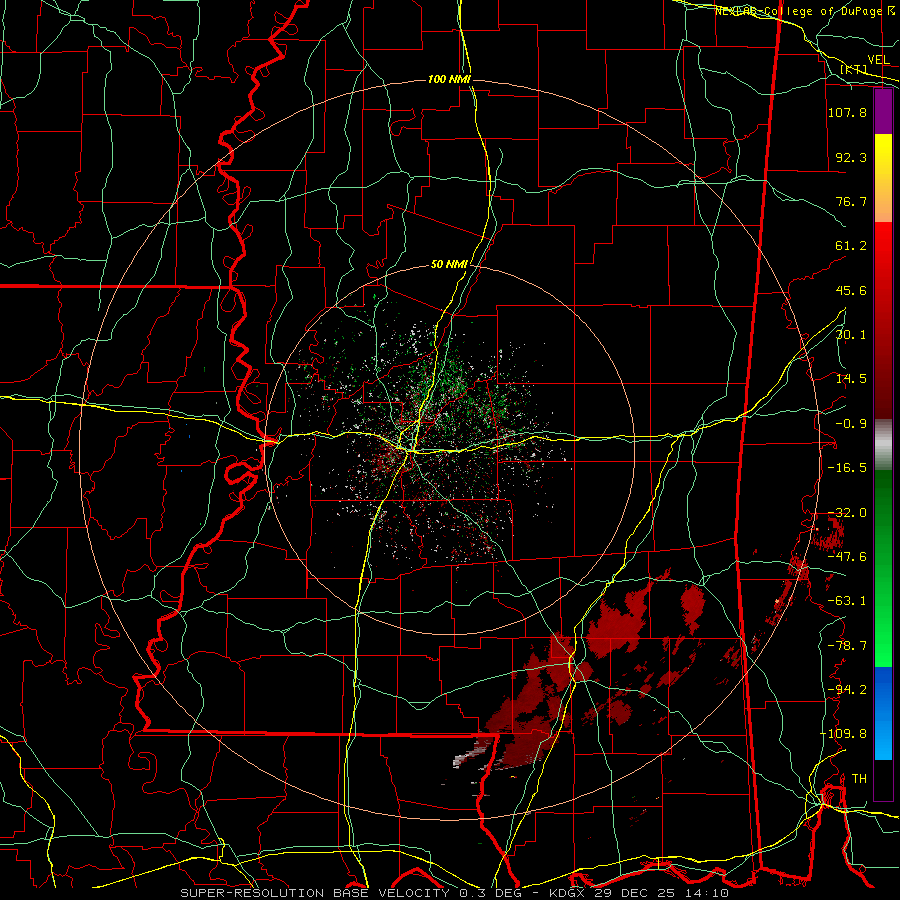The width and height of the screenshot is (900, 900).
Task: Click the 100 NMI range ring label
Action: coord(449,79)
